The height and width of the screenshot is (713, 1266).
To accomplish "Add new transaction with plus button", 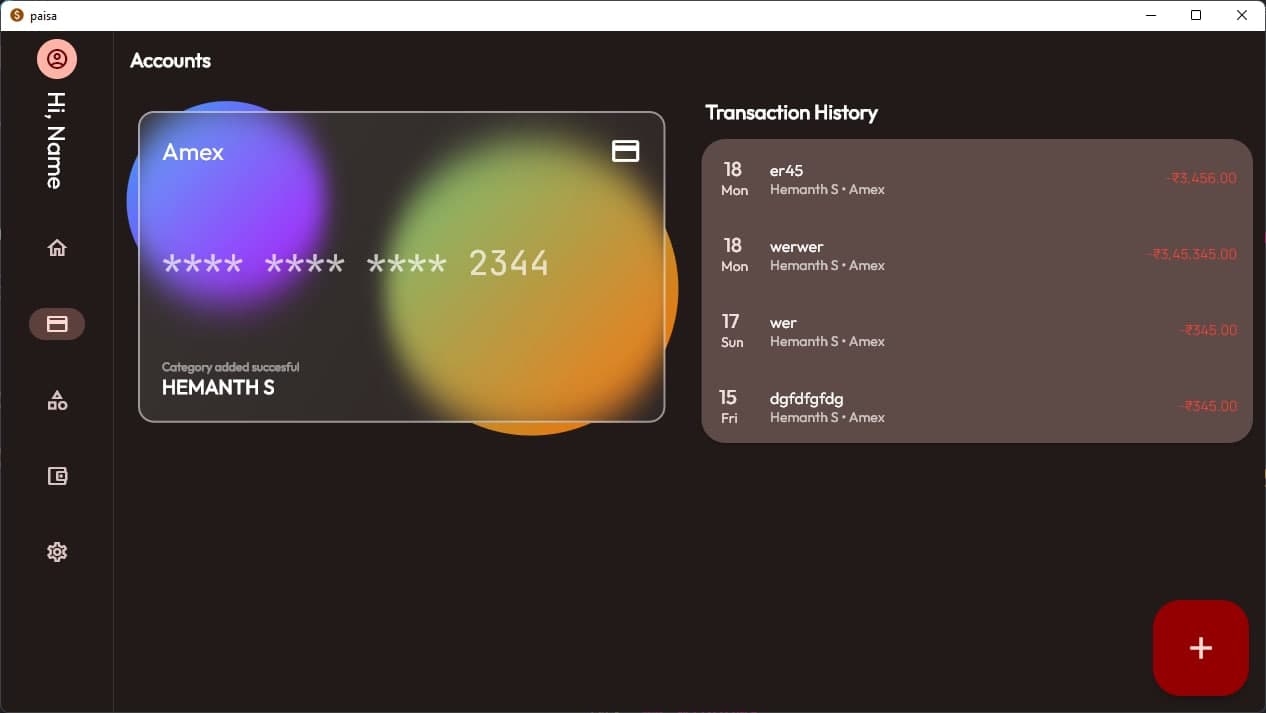I will pos(1200,648).
